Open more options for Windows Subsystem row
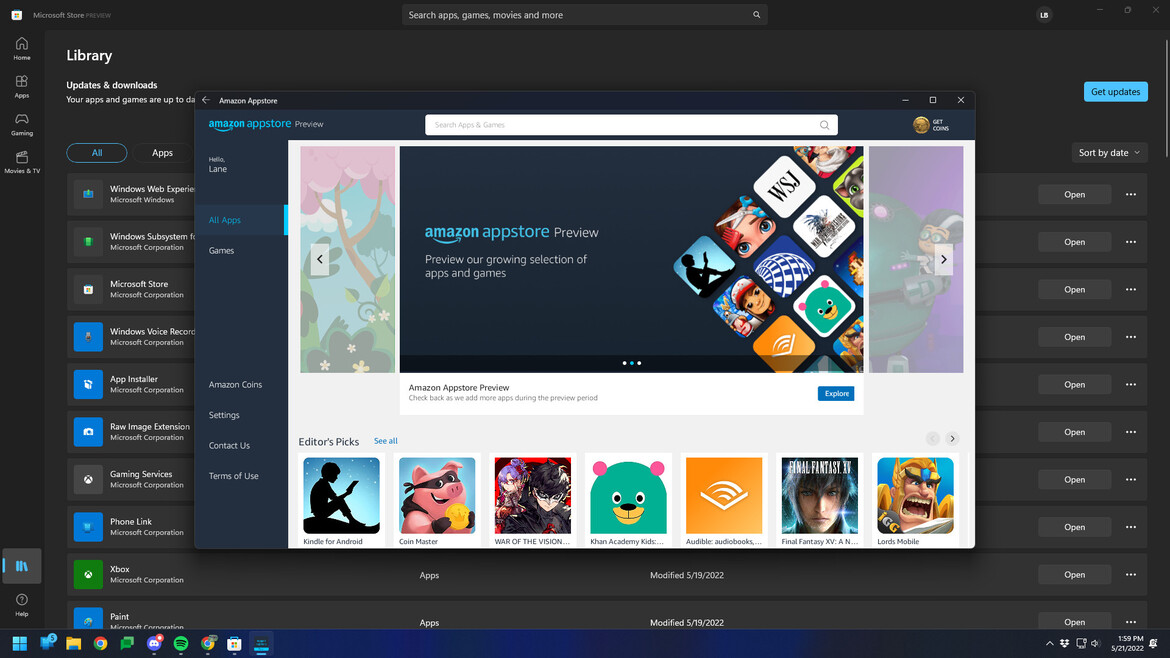The image size is (1170, 658). (x=1130, y=242)
